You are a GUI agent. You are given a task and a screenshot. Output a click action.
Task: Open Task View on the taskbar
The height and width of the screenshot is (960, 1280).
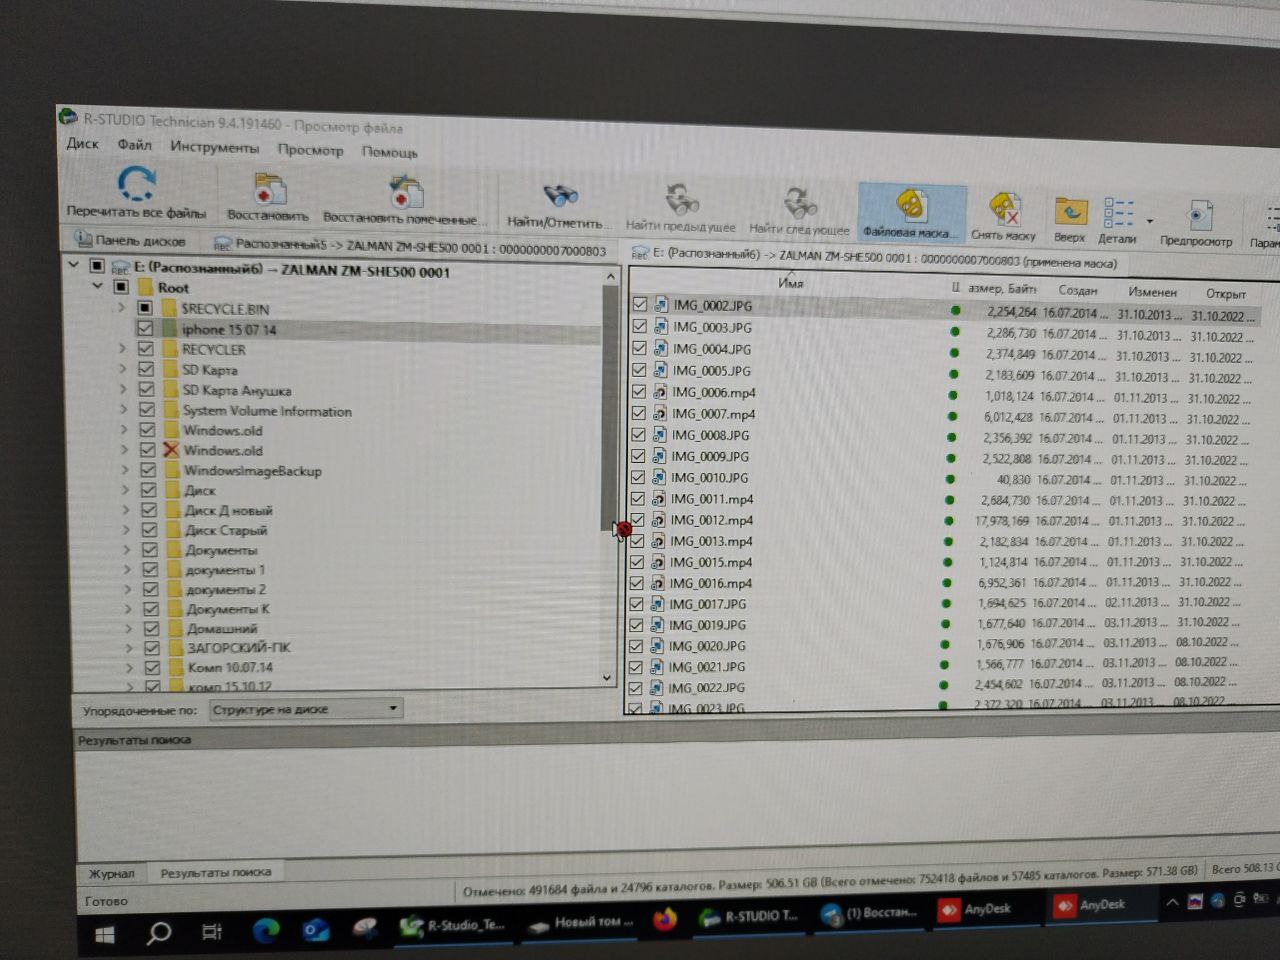point(212,933)
